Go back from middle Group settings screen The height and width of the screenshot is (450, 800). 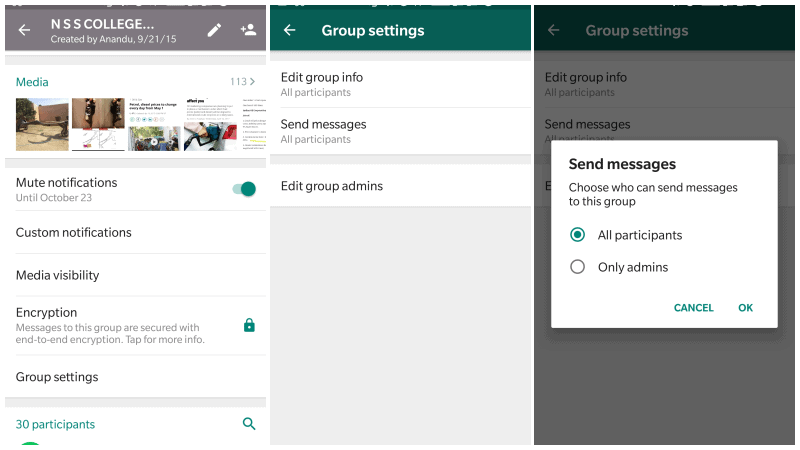pyautogui.click(x=289, y=30)
